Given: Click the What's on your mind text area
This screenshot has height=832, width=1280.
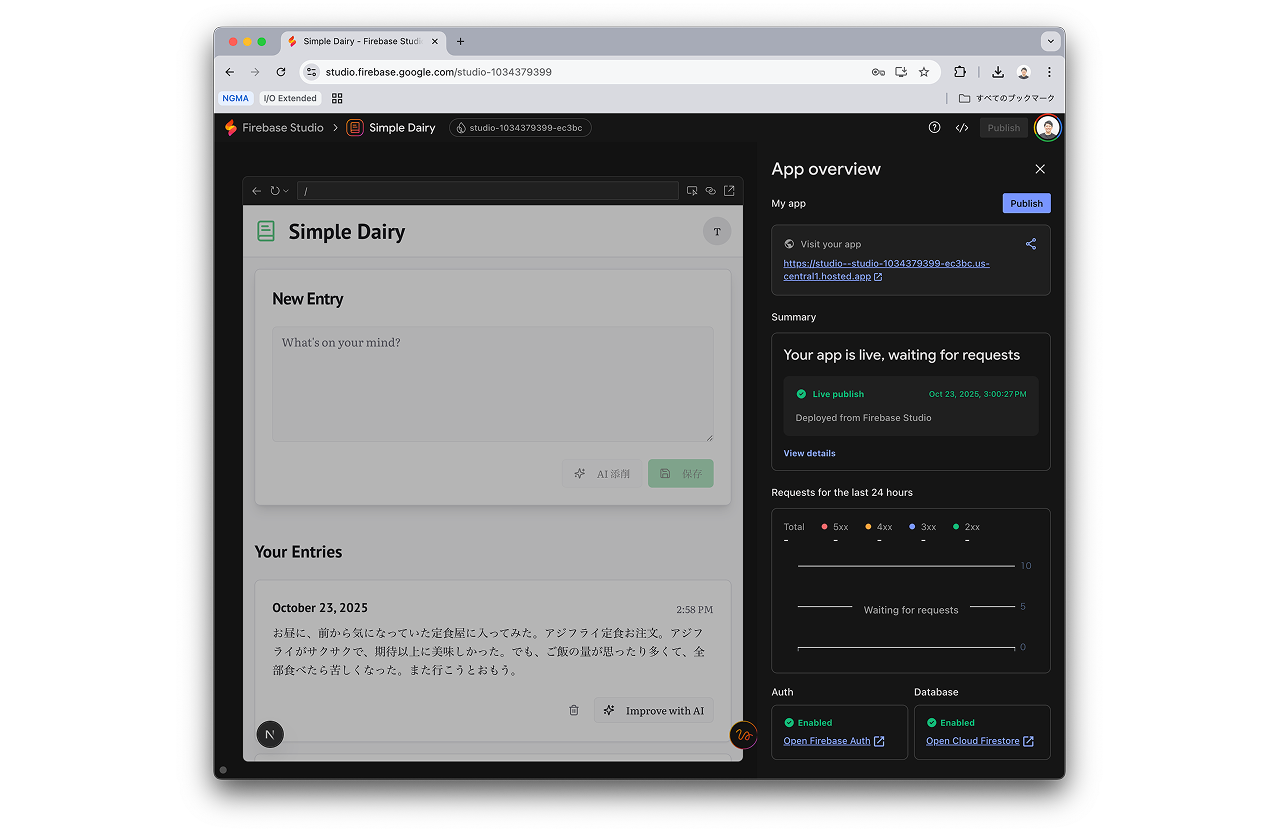Looking at the screenshot, I should [x=493, y=383].
